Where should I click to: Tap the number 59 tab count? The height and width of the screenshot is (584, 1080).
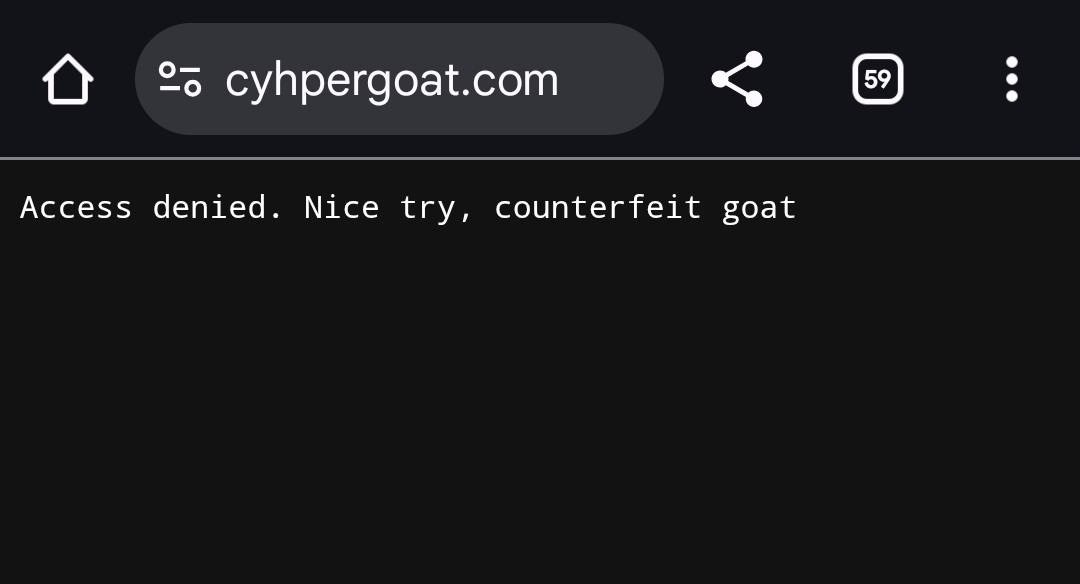pos(877,79)
